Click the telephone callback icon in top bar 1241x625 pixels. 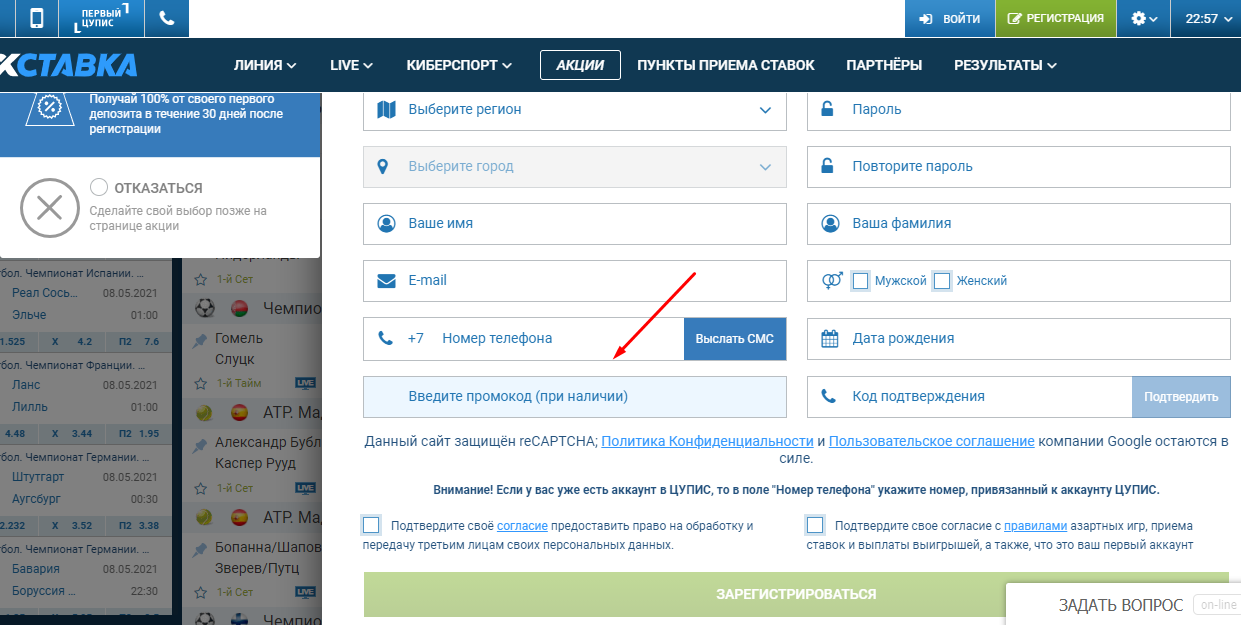pos(166,18)
